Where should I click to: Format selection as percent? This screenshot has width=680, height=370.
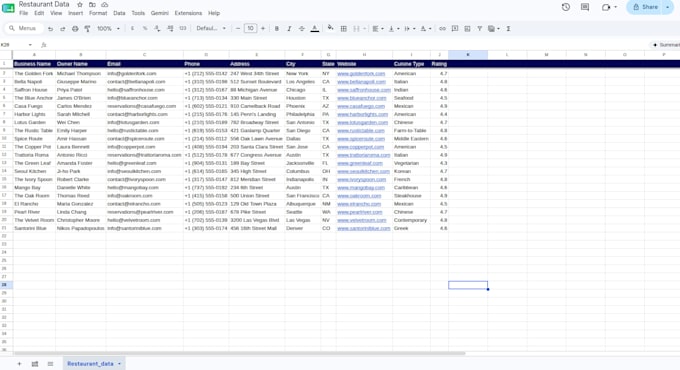point(145,29)
